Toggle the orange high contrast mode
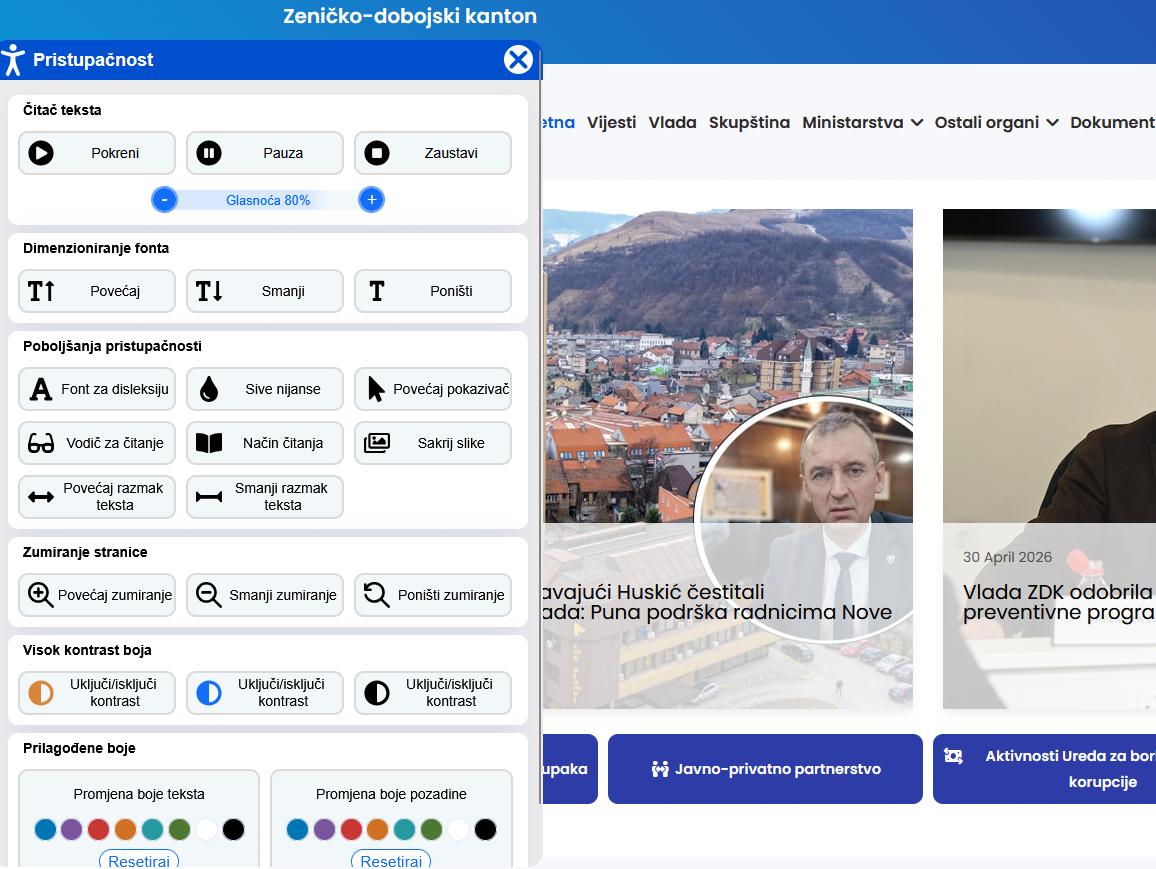 (96, 692)
